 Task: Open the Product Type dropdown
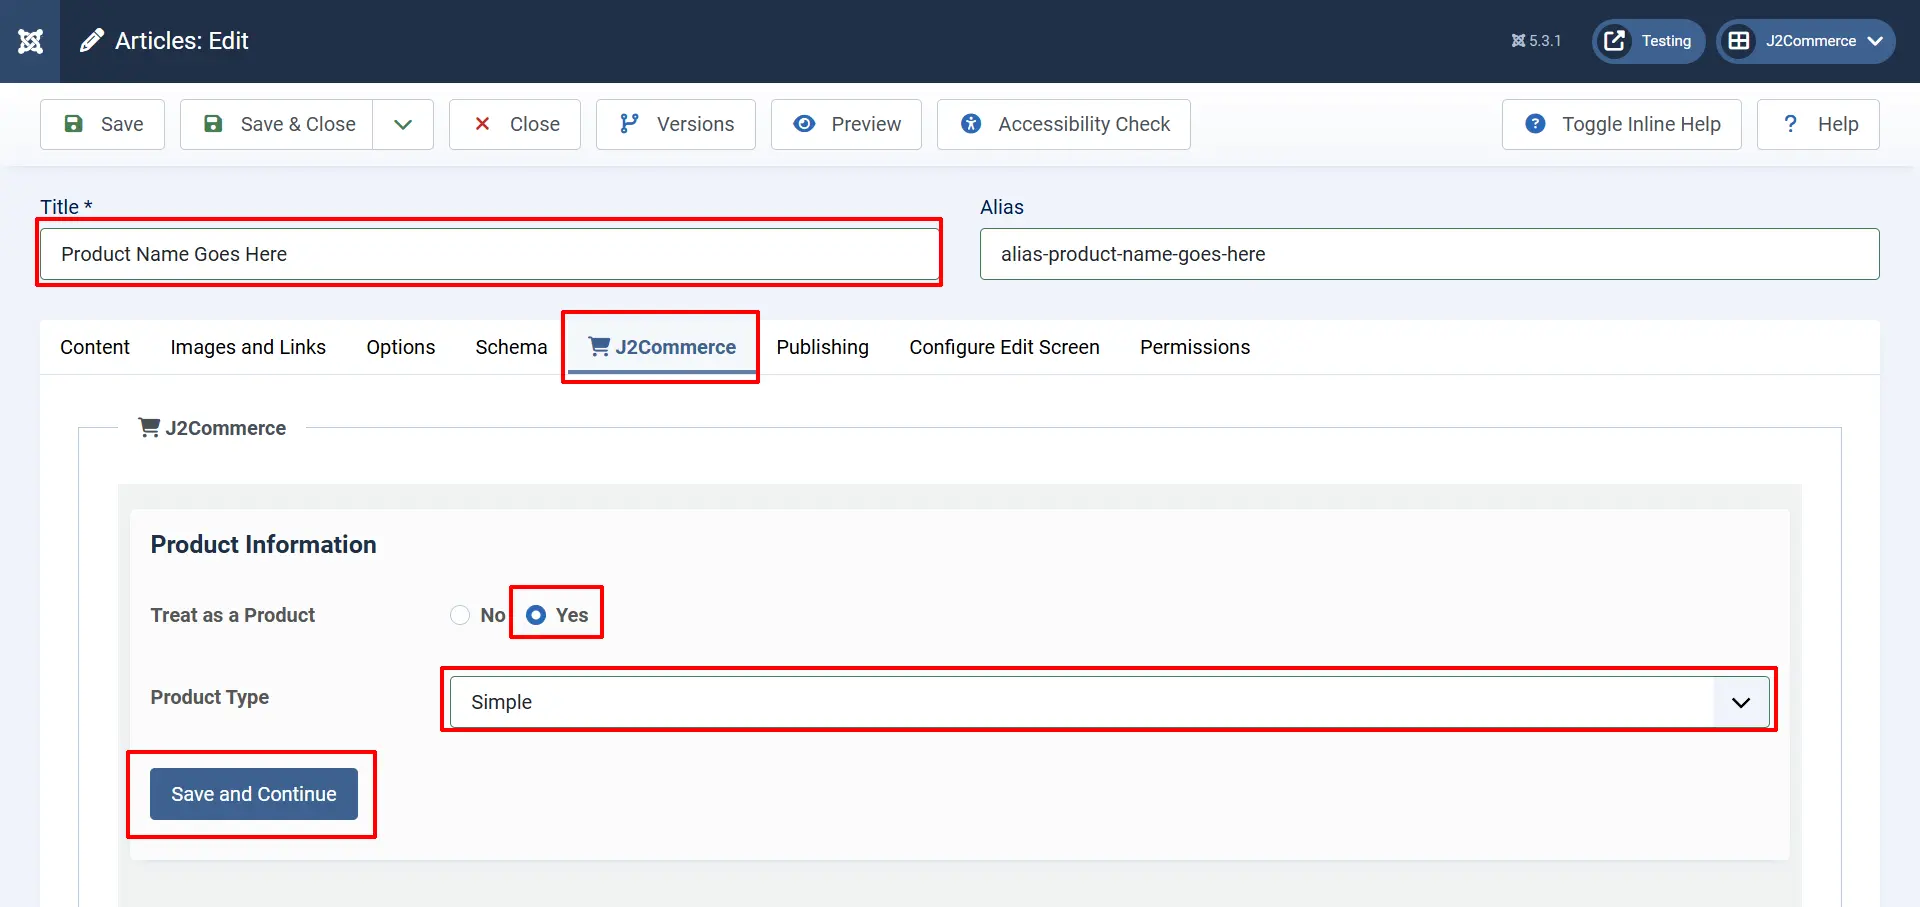[1110, 702]
